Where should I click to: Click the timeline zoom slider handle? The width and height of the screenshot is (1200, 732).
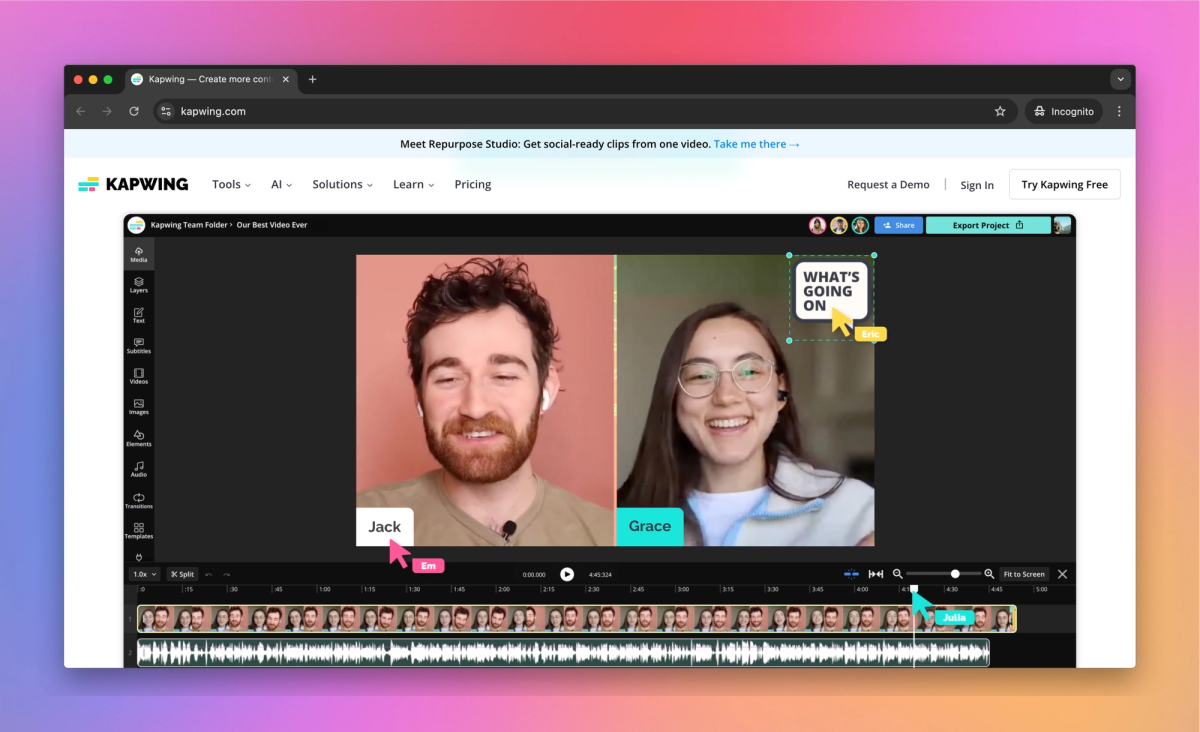[955, 574]
